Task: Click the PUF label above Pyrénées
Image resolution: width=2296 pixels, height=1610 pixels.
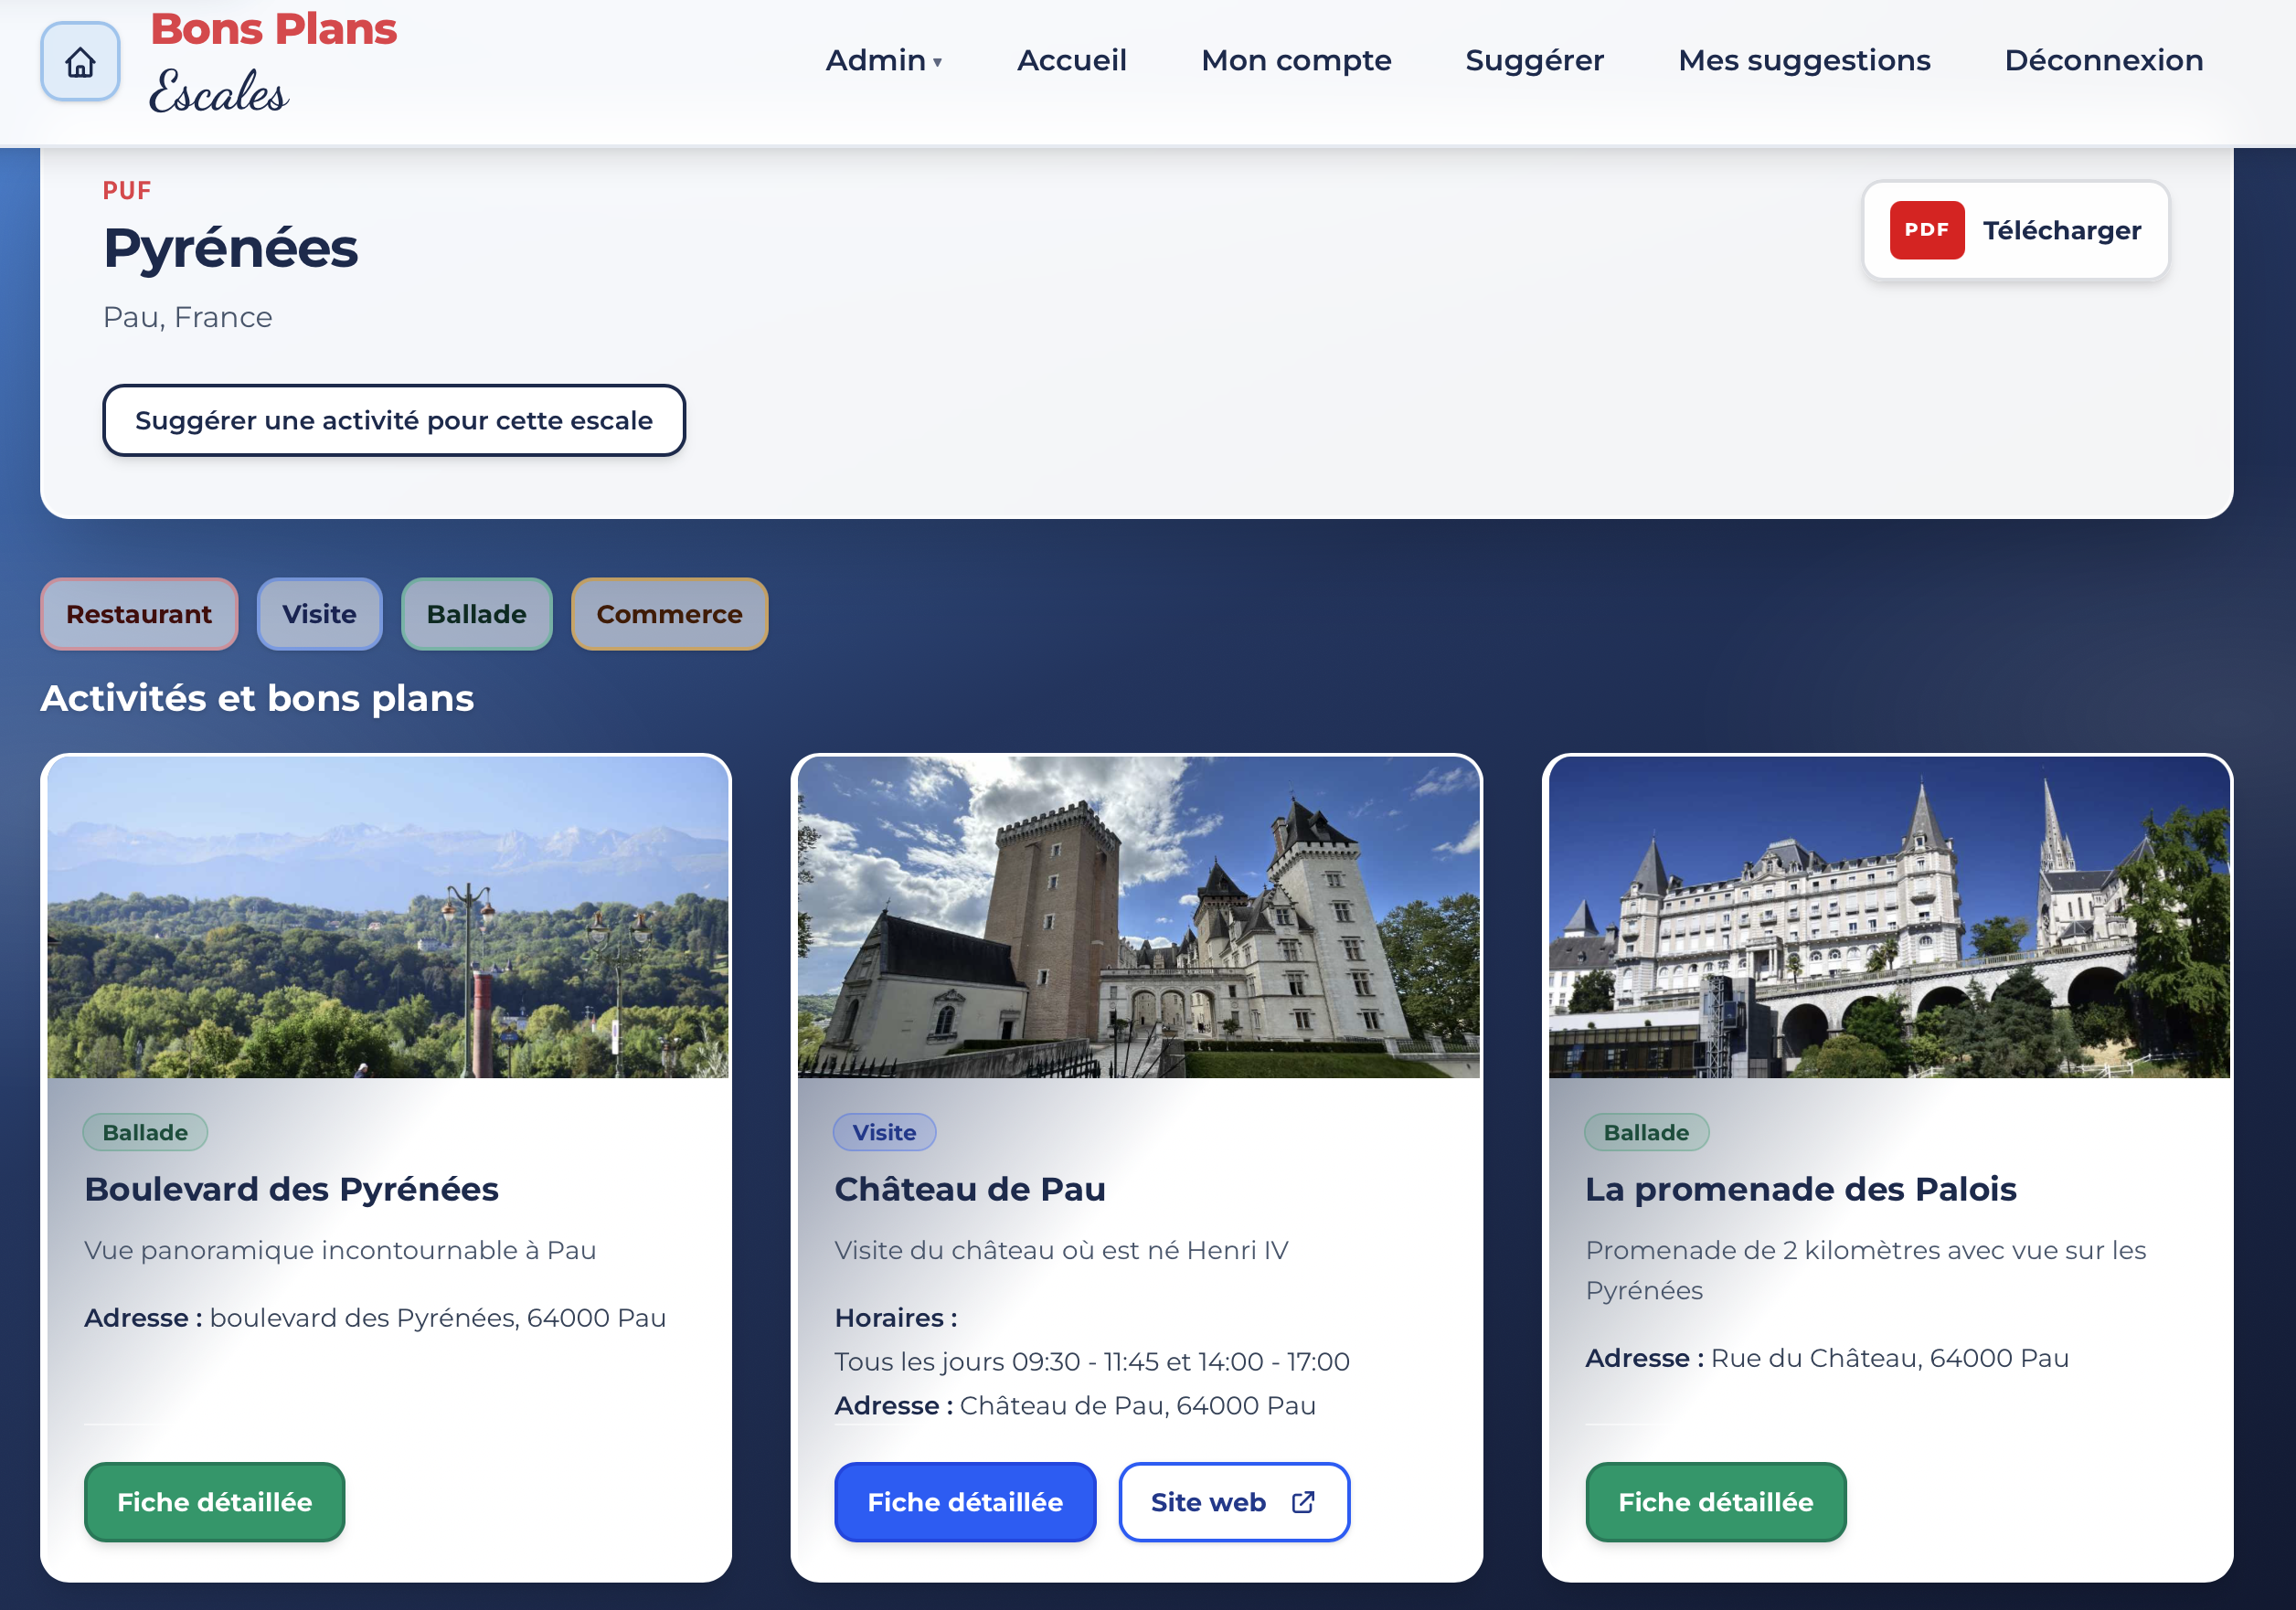Action: [x=127, y=189]
